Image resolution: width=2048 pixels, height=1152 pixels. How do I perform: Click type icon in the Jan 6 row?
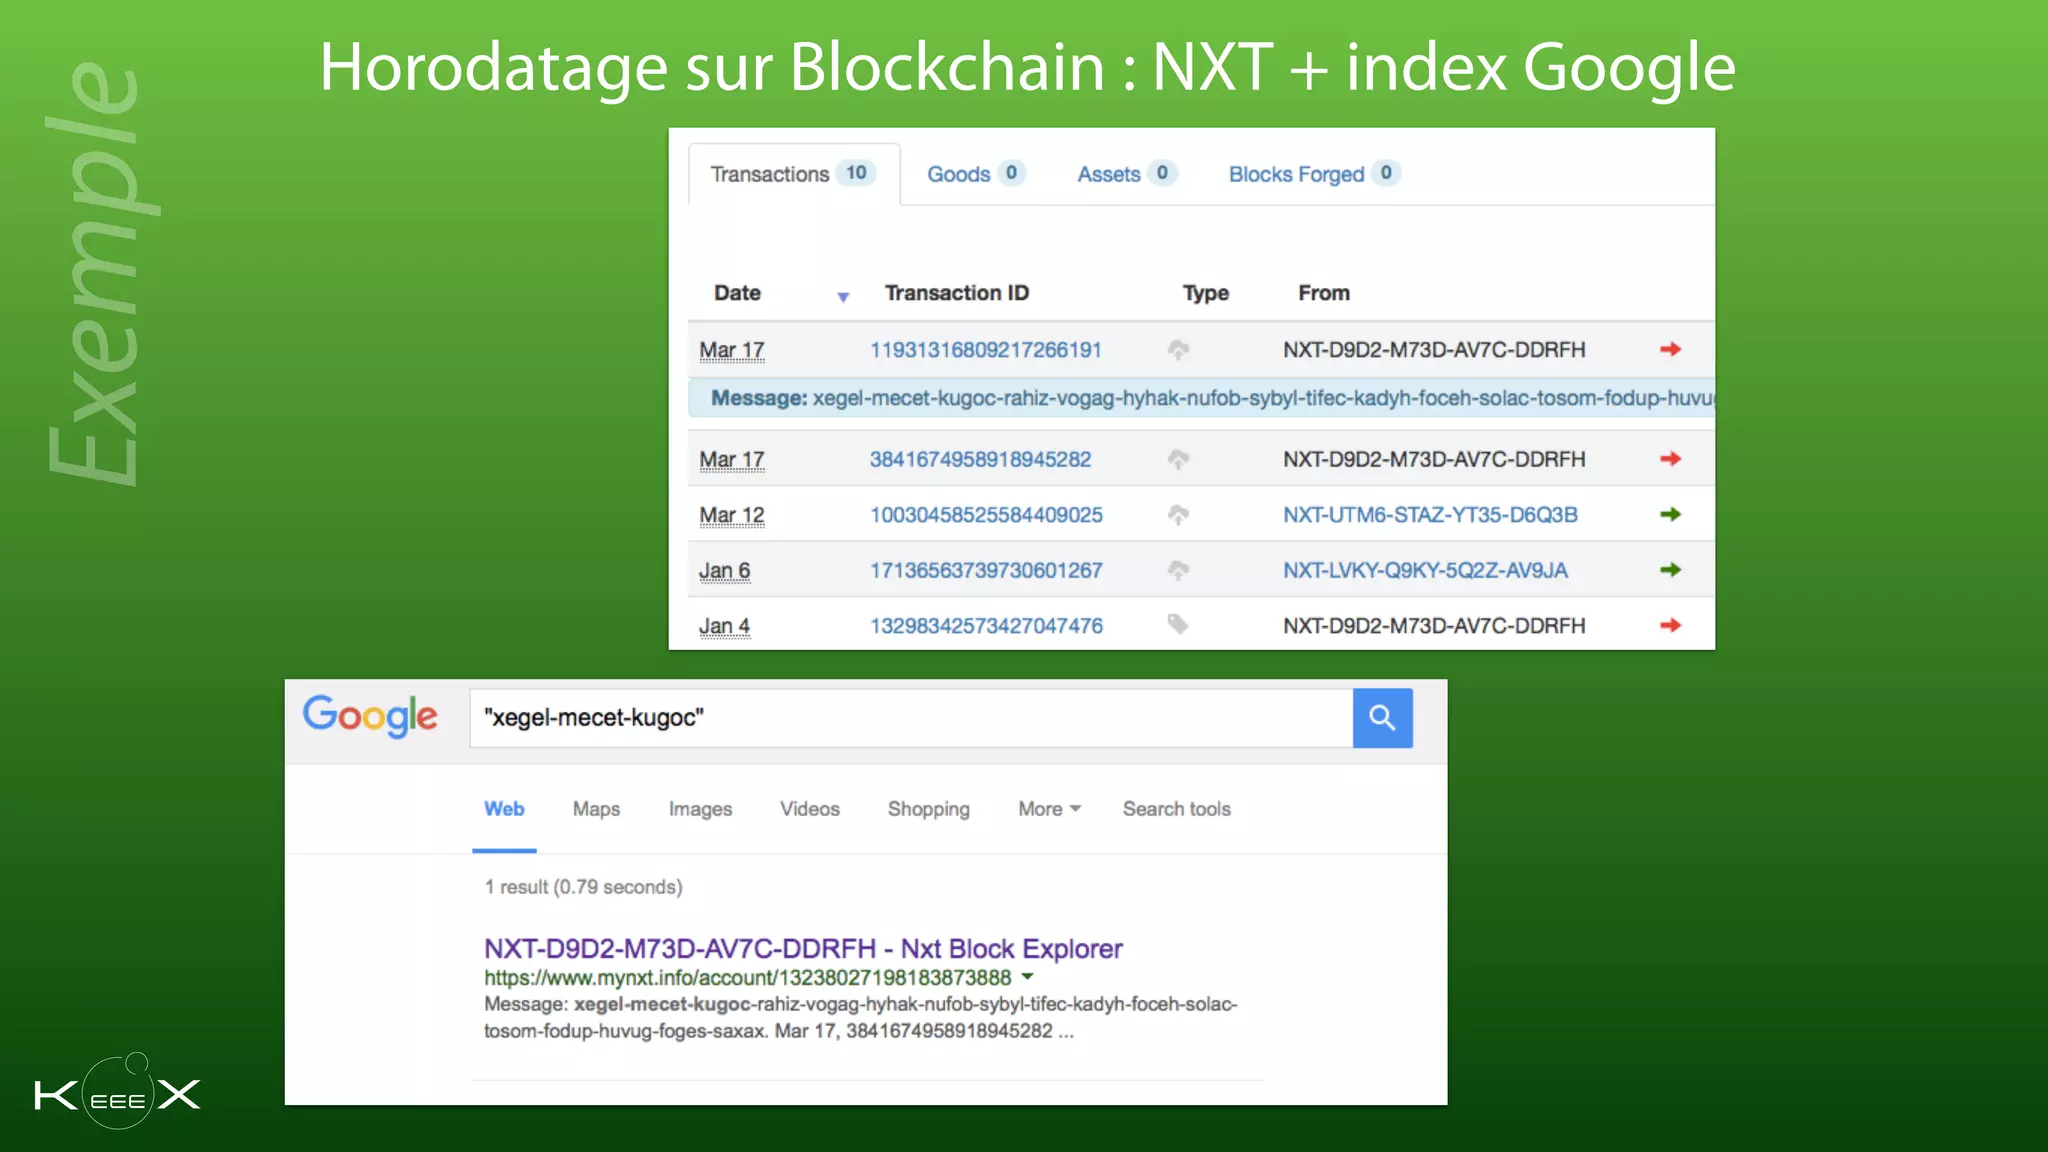(1178, 570)
